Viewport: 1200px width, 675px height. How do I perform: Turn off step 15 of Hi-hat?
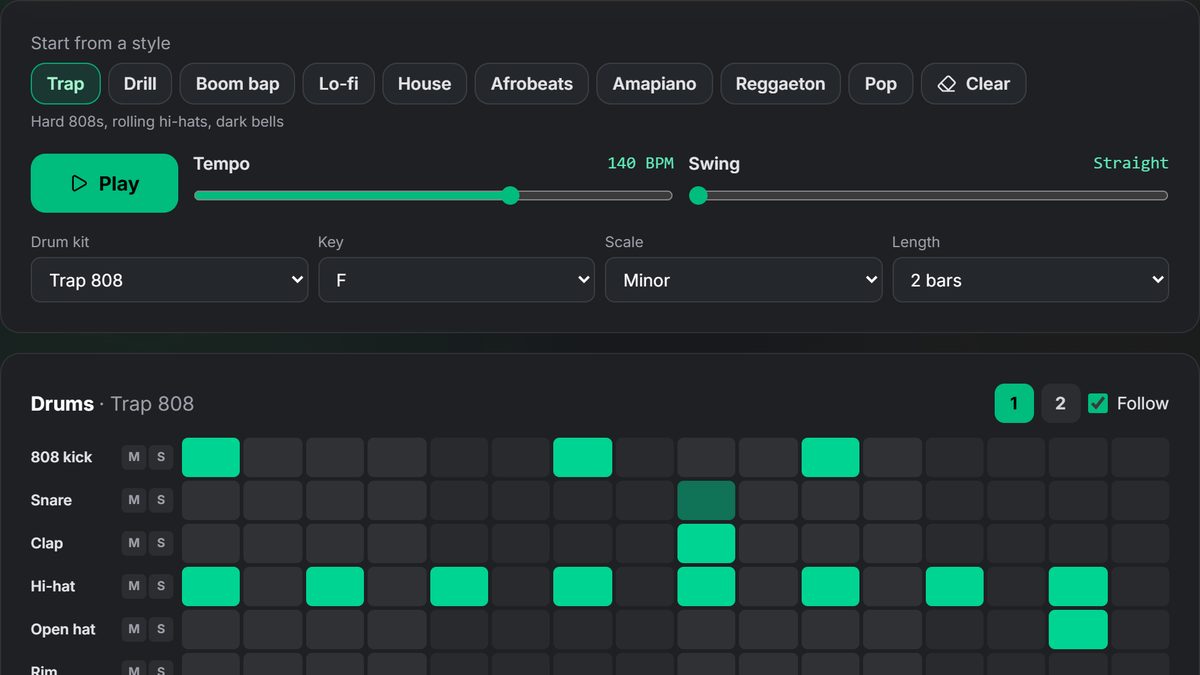tap(1078, 586)
